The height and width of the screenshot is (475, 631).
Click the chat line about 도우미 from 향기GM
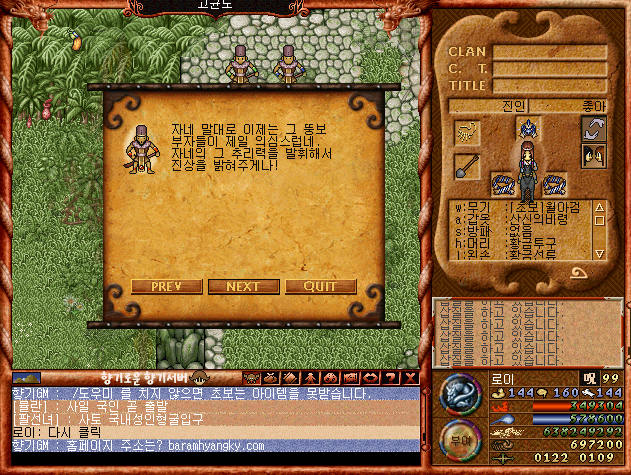click(216, 393)
